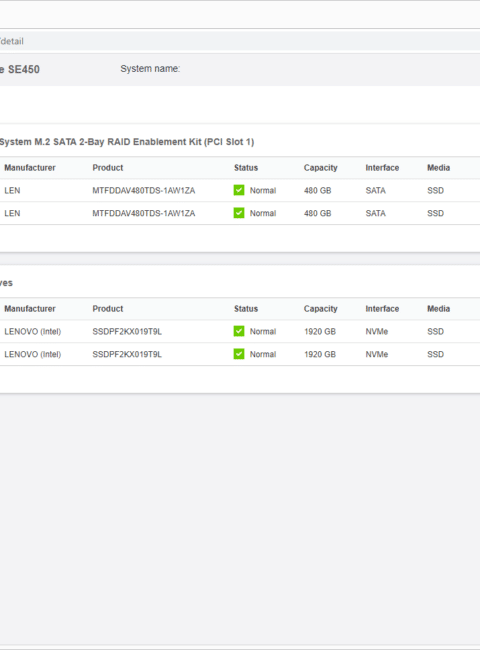
Task: Sort M.2 table by Product column header
Action: (108, 168)
